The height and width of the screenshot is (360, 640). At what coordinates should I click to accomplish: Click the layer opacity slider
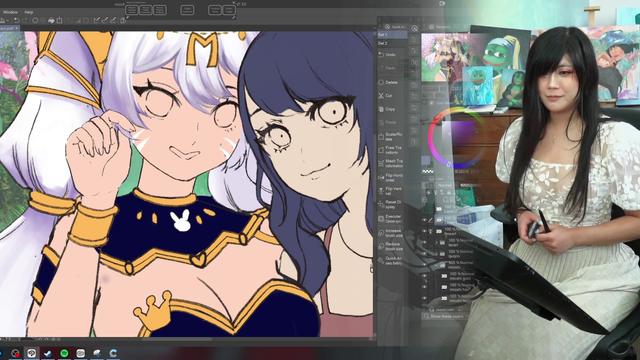click(471, 185)
